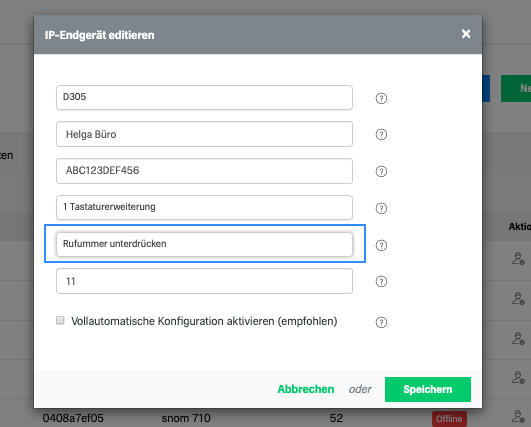531x427 pixels.
Task: Open help icon beside Tastaturerweiterung dropdown
Action: pyautogui.click(x=381, y=208)
